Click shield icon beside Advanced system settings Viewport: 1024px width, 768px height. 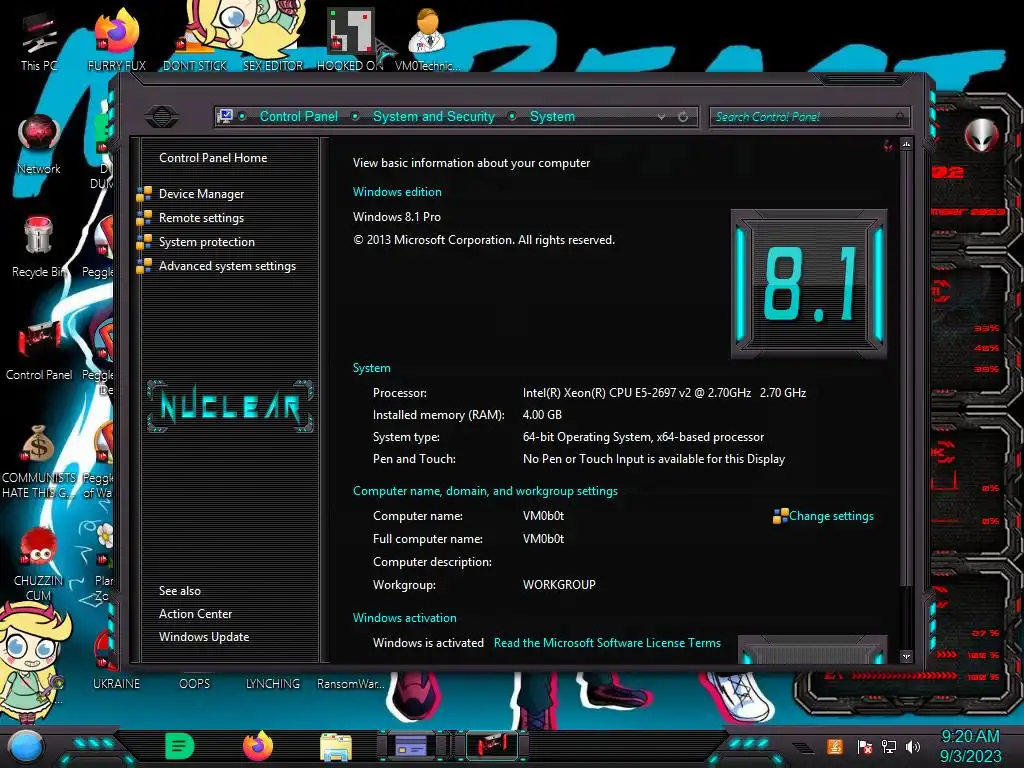click(144, 266)
